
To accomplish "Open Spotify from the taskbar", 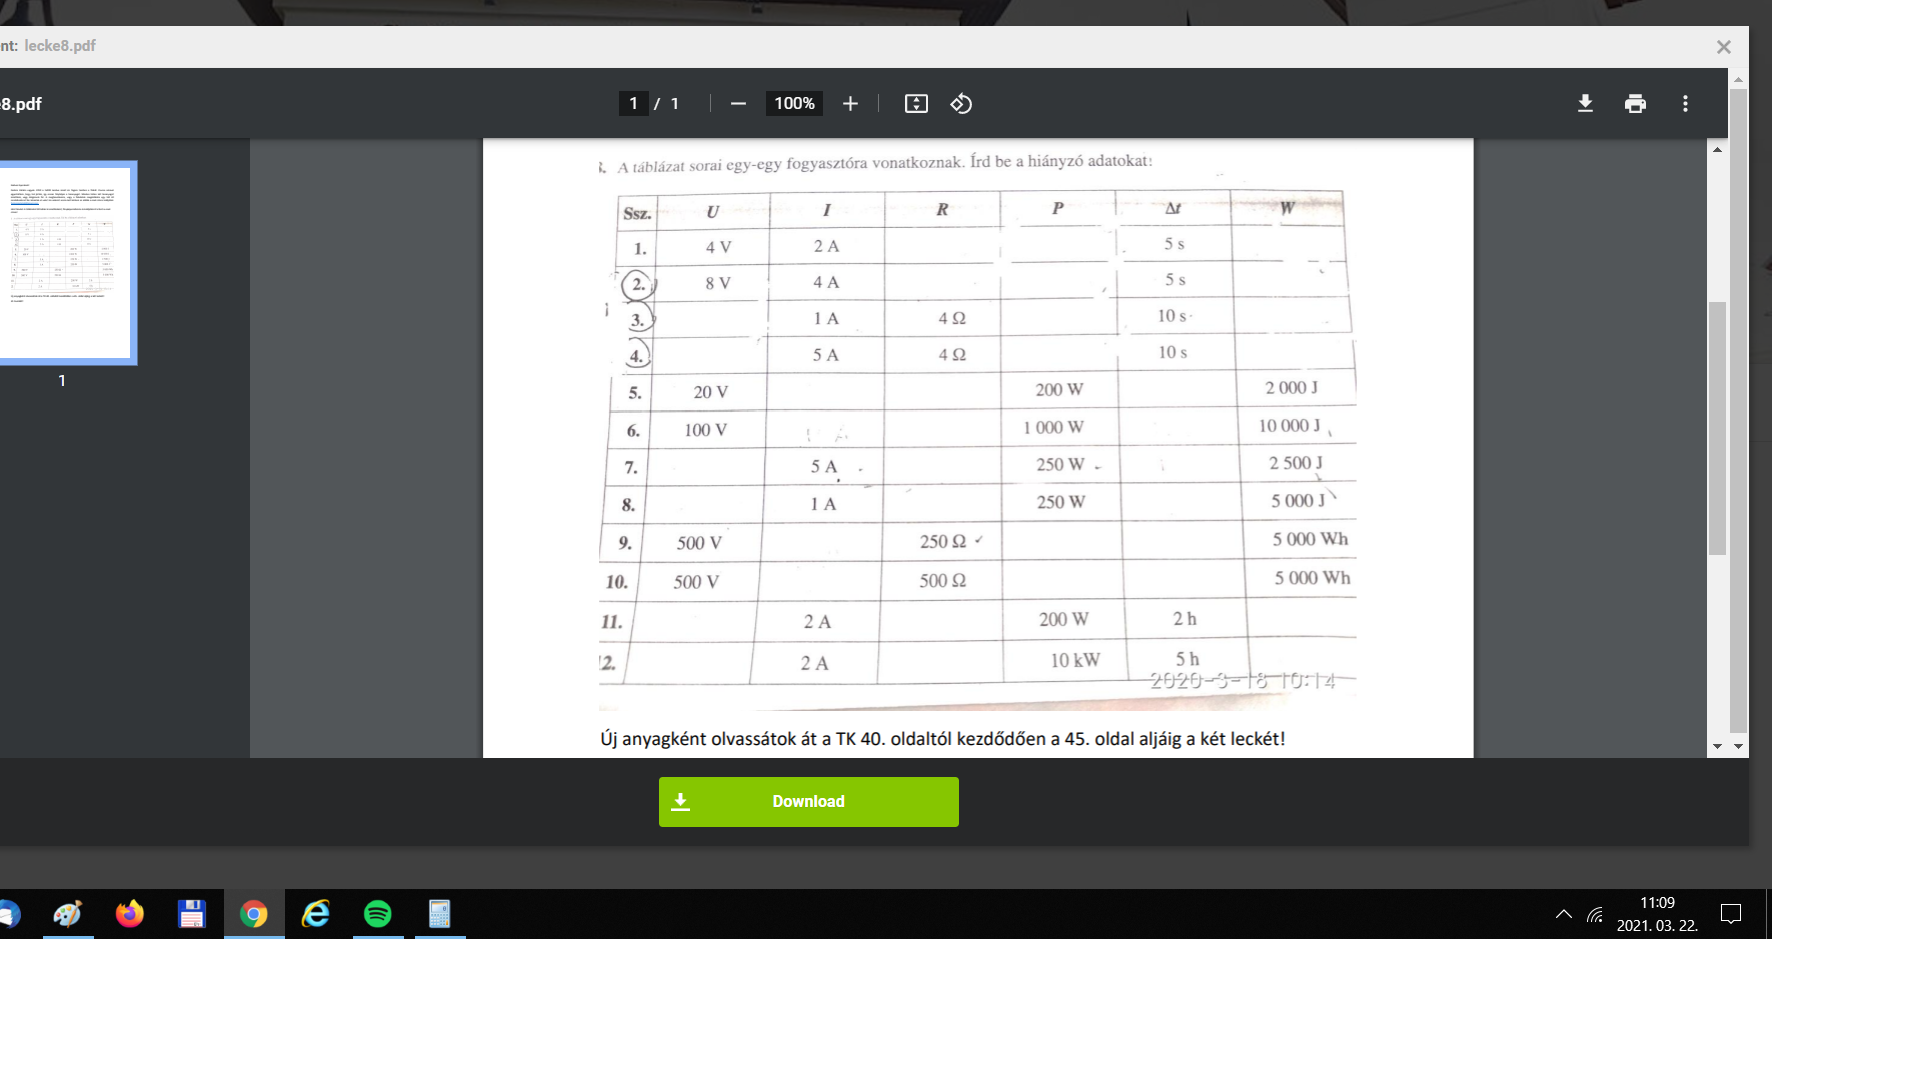I will point(378,914).
